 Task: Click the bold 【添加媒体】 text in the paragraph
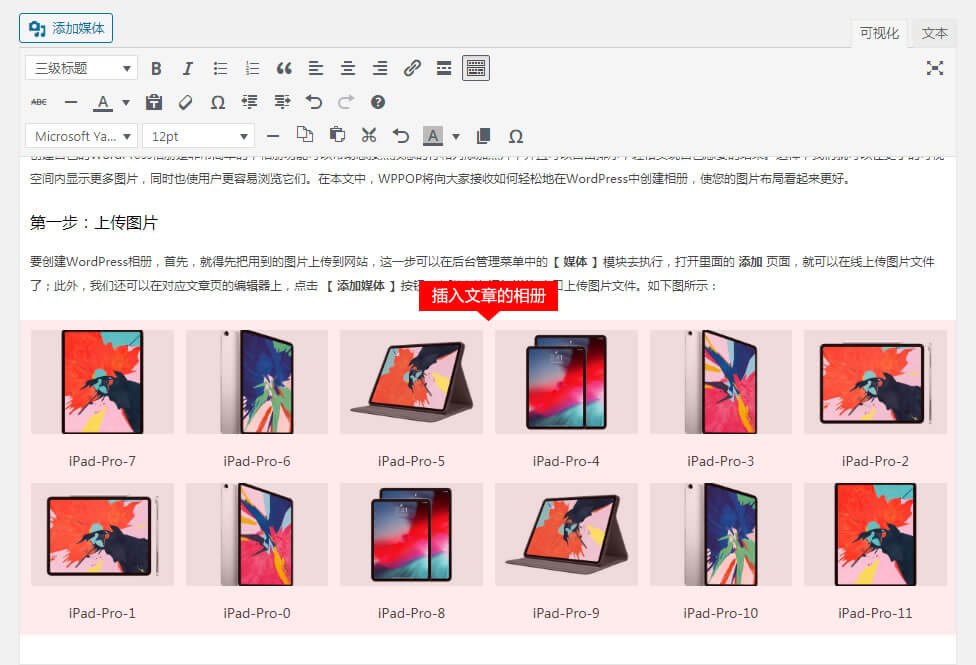pos(360,286)
